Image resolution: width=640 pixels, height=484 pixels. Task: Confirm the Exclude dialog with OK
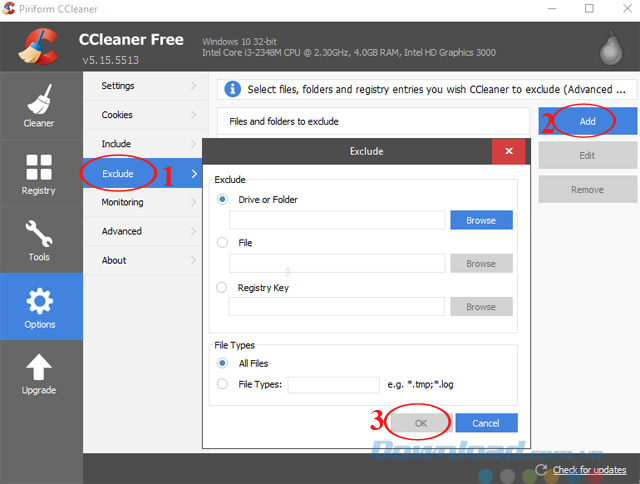(421, 423)
